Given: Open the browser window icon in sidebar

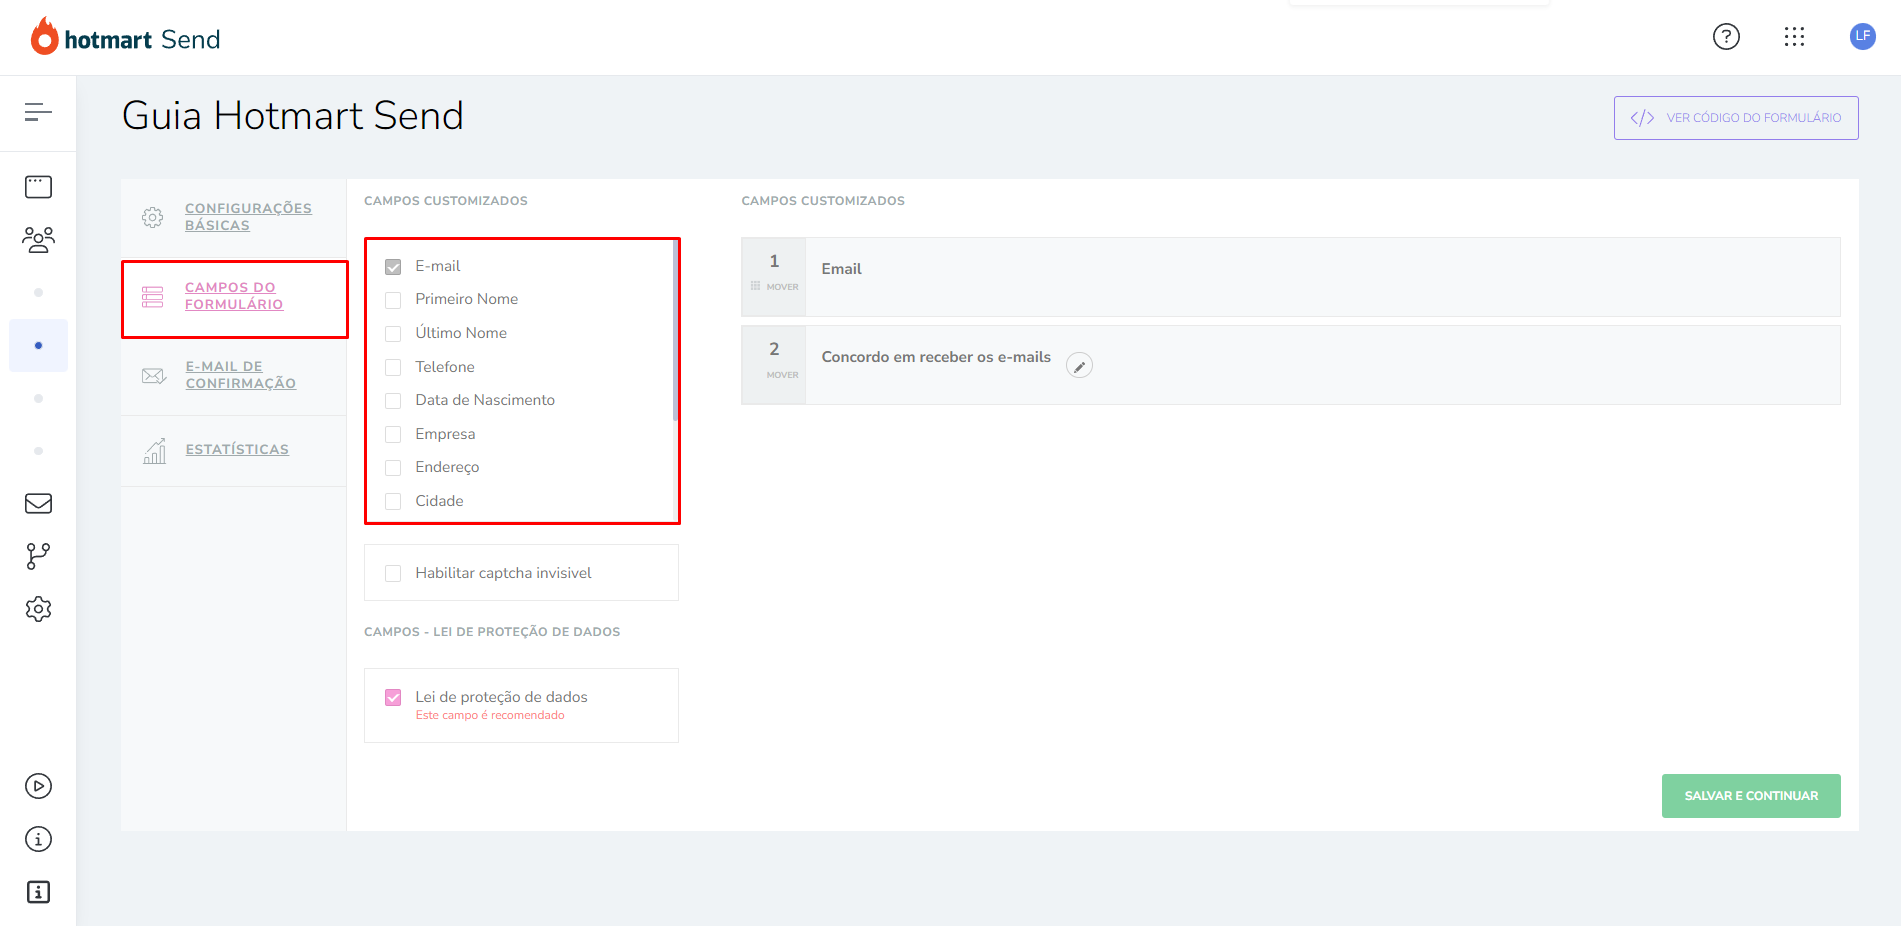Looking at the screenshot, I should click(x=38, y=187).
